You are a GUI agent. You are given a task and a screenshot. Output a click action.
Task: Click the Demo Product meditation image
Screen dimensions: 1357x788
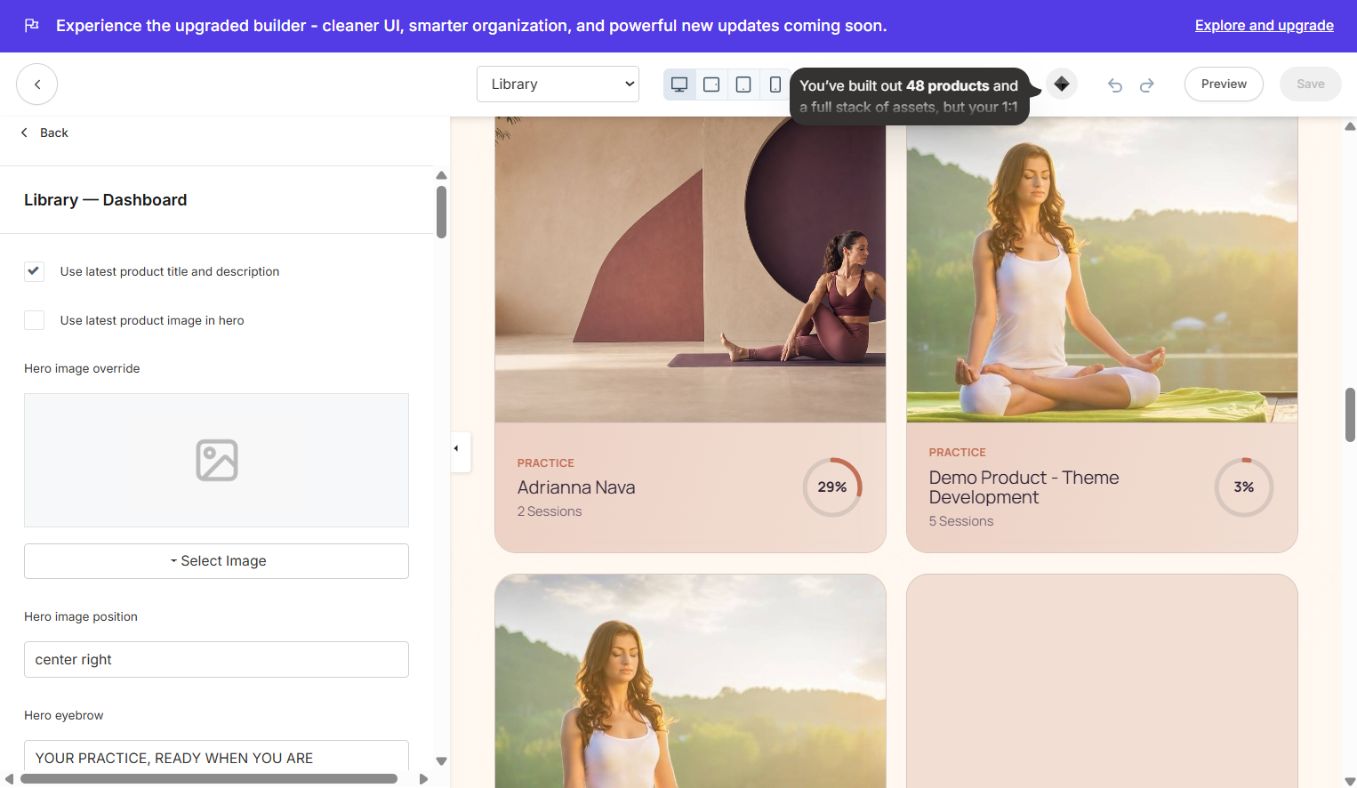1102,269
